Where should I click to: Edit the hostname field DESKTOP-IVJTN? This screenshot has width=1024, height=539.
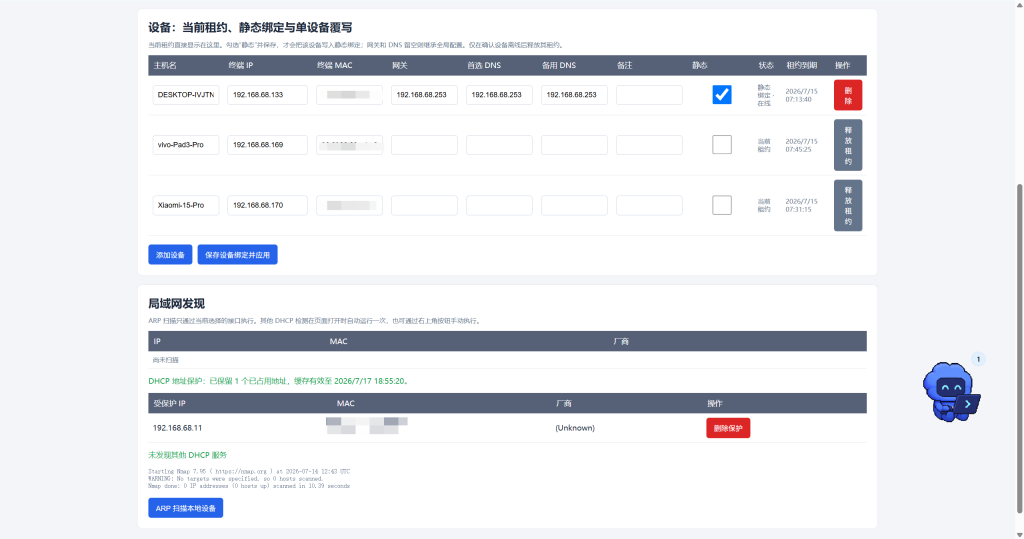point(185,95)
